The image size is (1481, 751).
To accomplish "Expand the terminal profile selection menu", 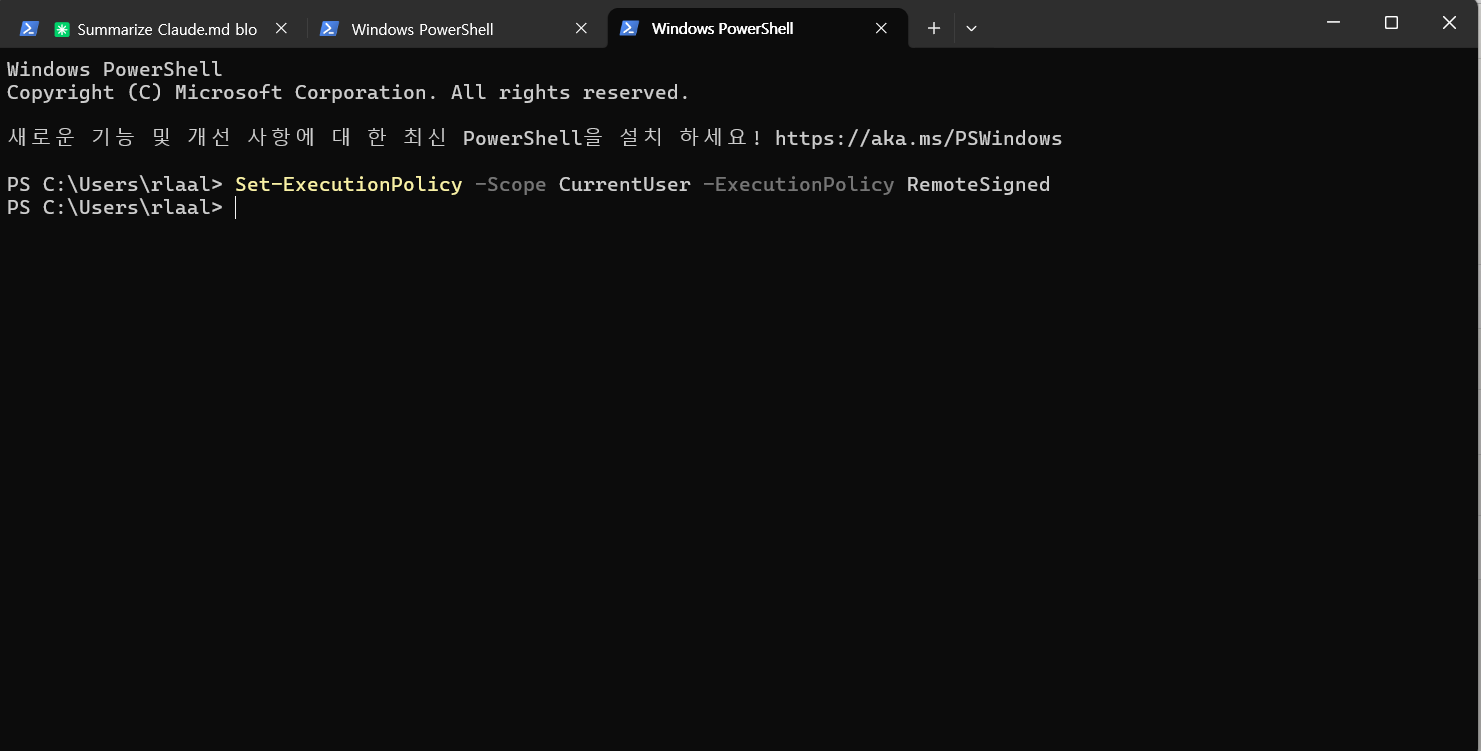I will point(971,28).
